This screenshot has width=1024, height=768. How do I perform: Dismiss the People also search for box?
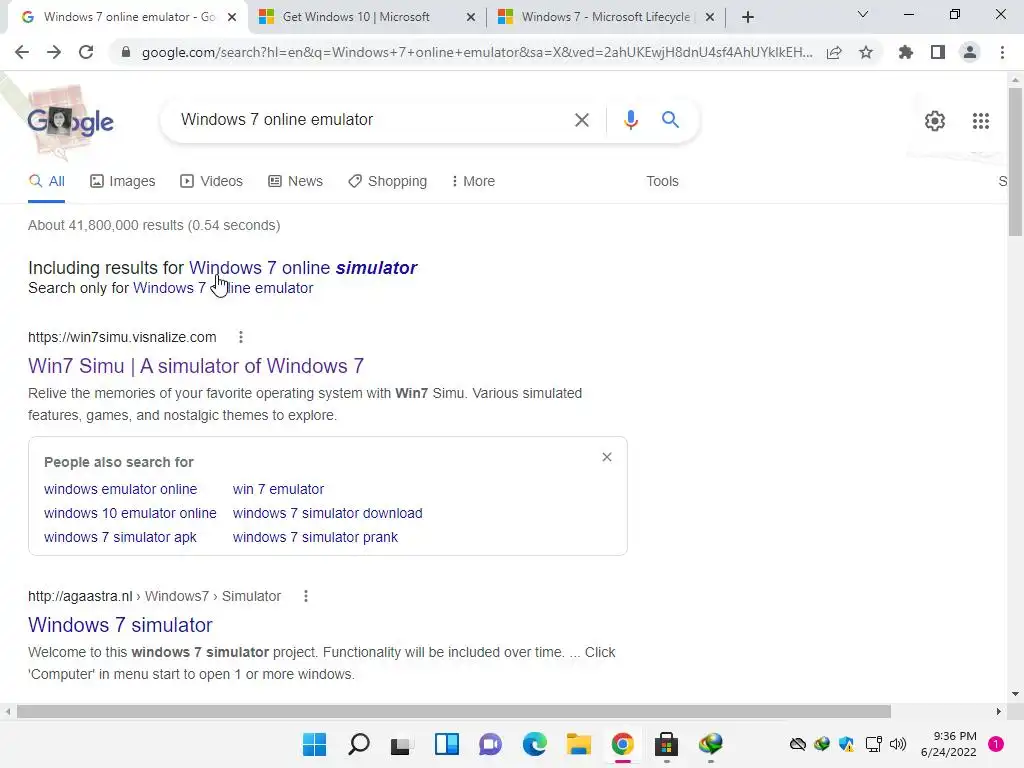[607, 457]
